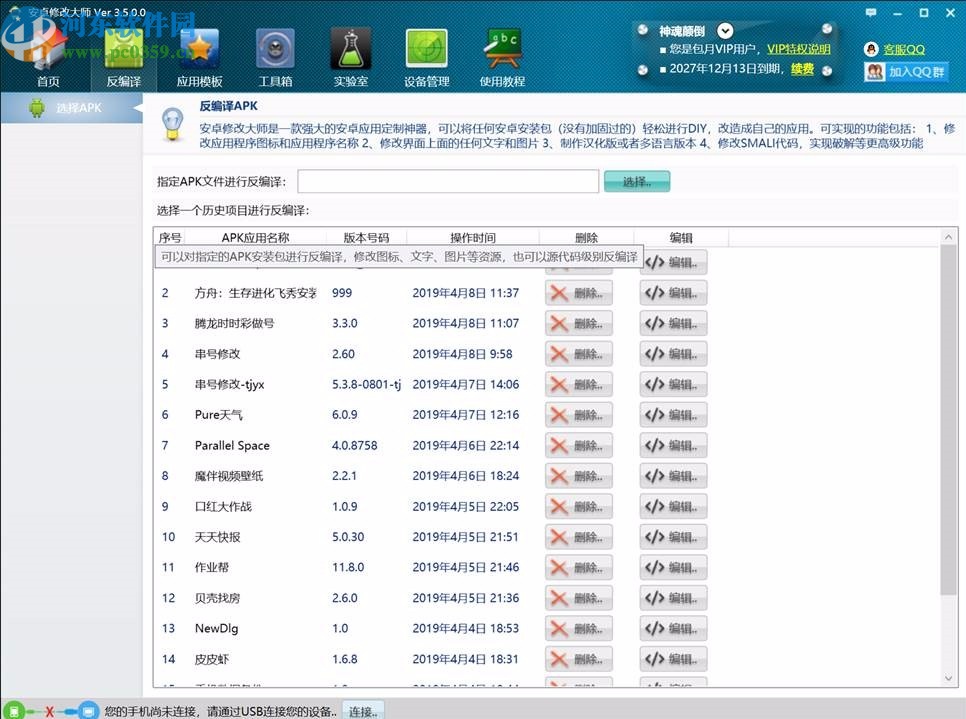Screen dimensions: 966x719
Task: Click the APK file path input field
Action: (x=447, y=181)
